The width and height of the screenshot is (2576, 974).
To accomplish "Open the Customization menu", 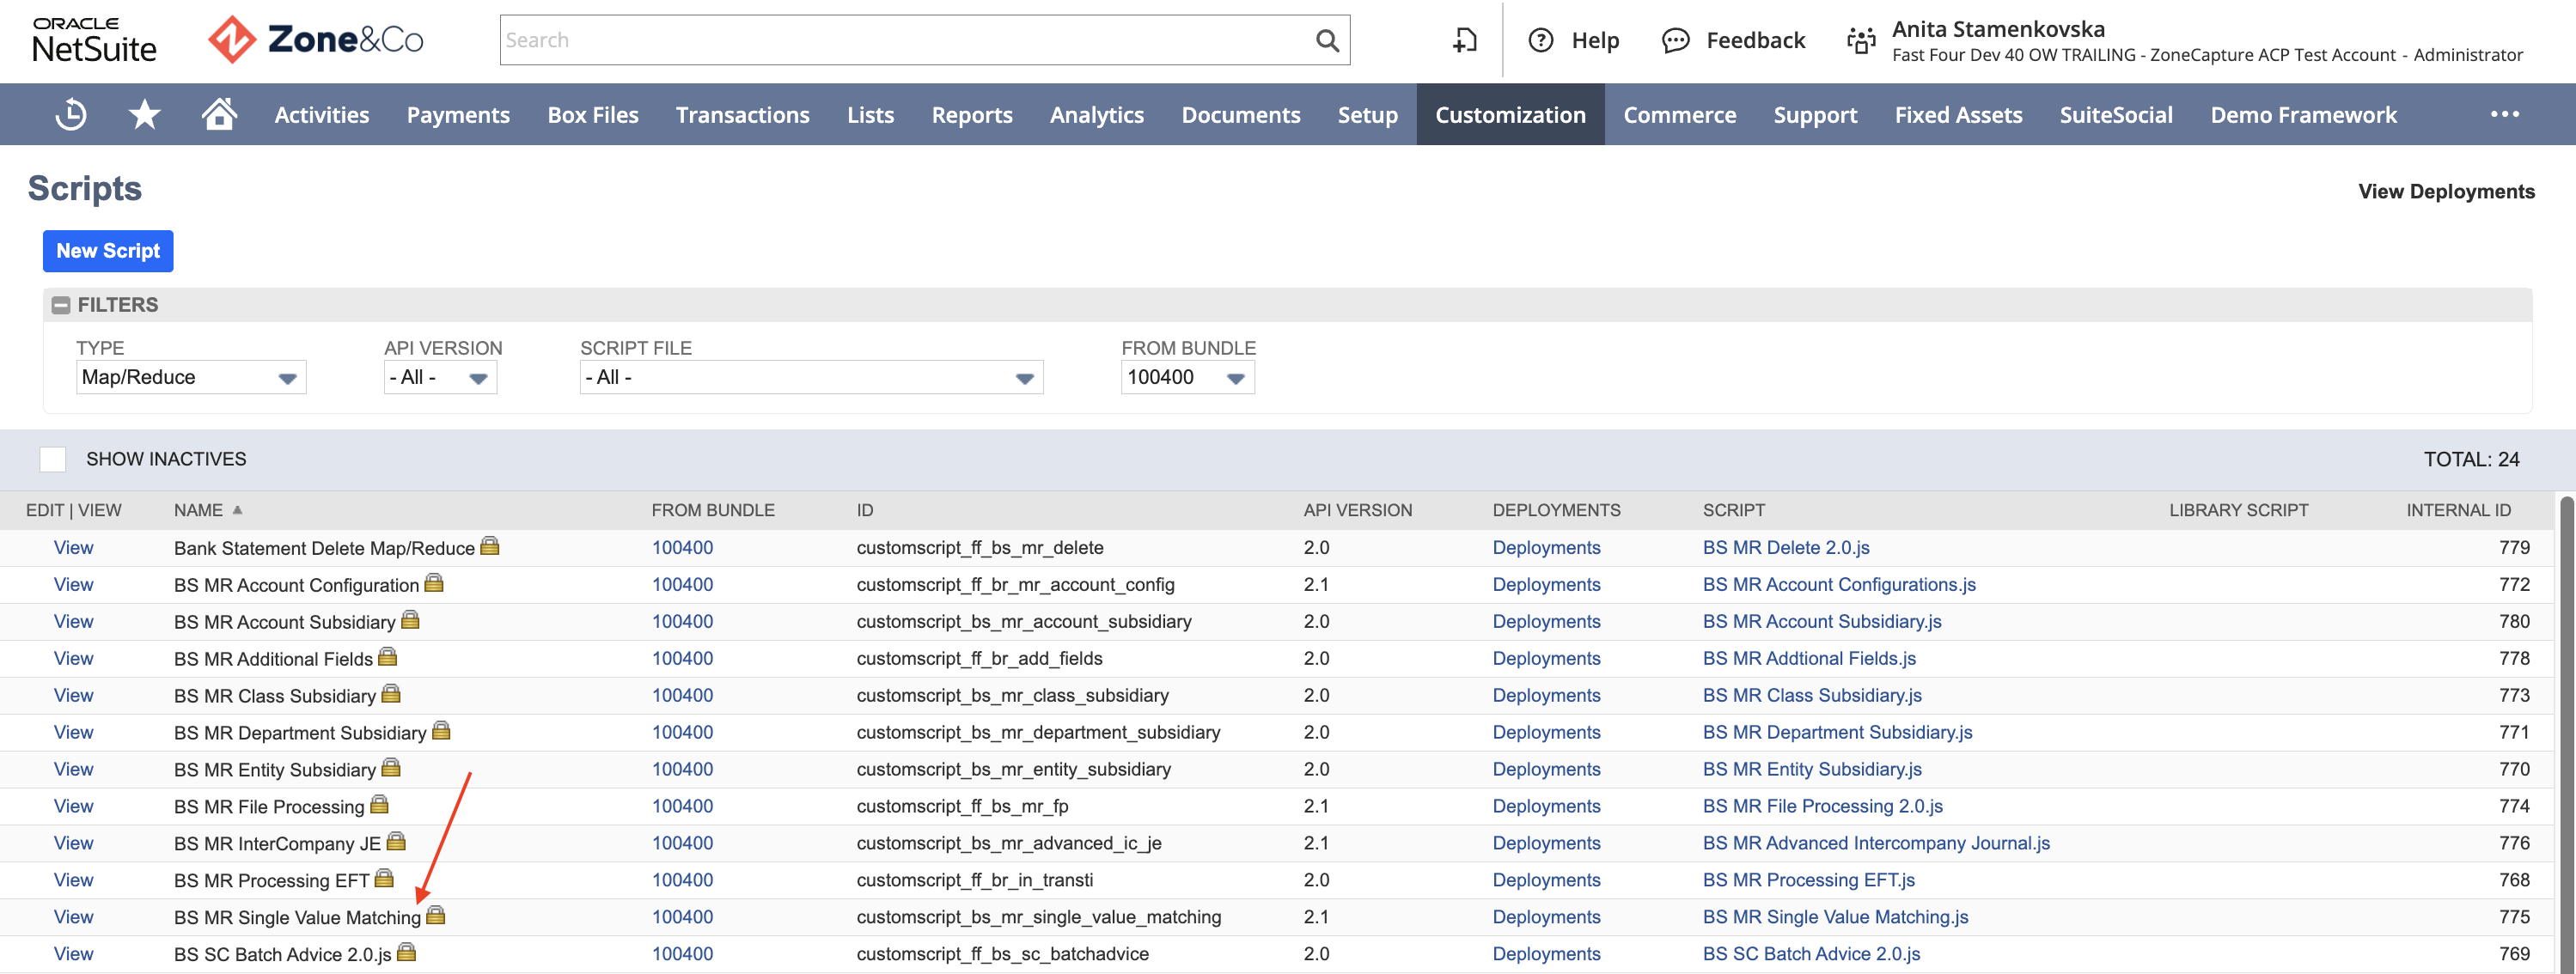I will (1510, 114).
